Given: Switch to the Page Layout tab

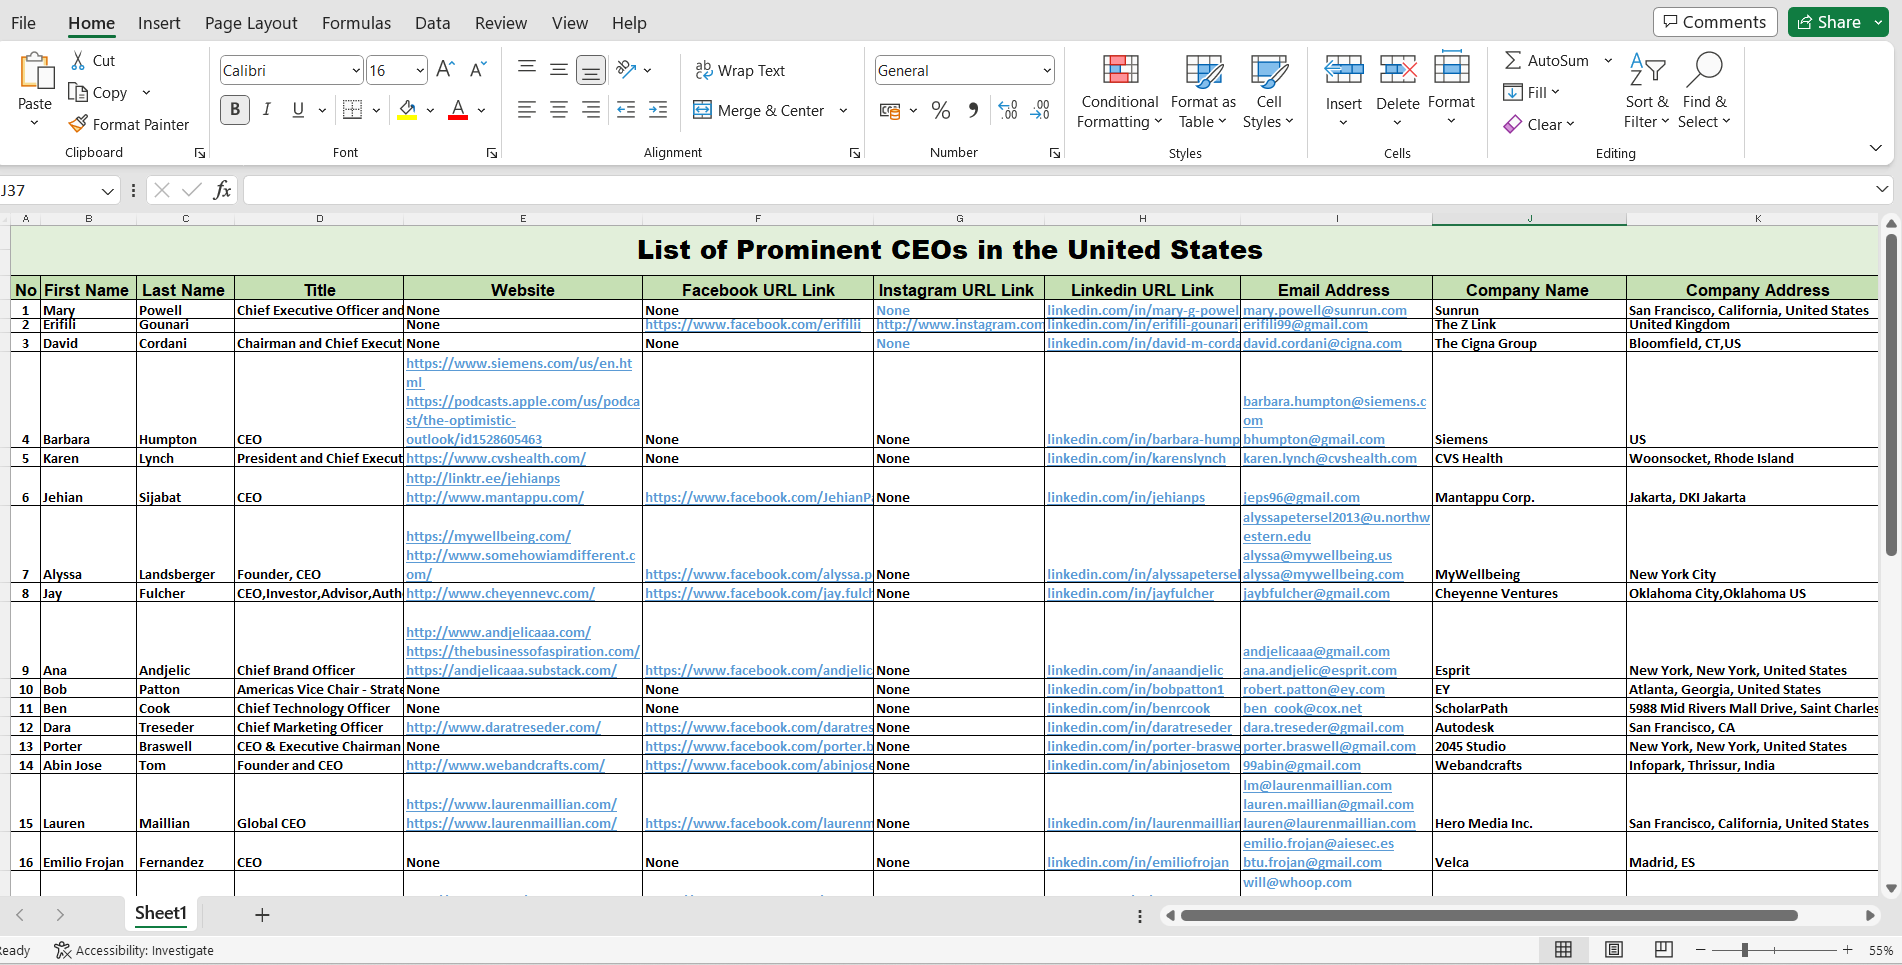Looking at the screenshot, I should tap(251, 23).
